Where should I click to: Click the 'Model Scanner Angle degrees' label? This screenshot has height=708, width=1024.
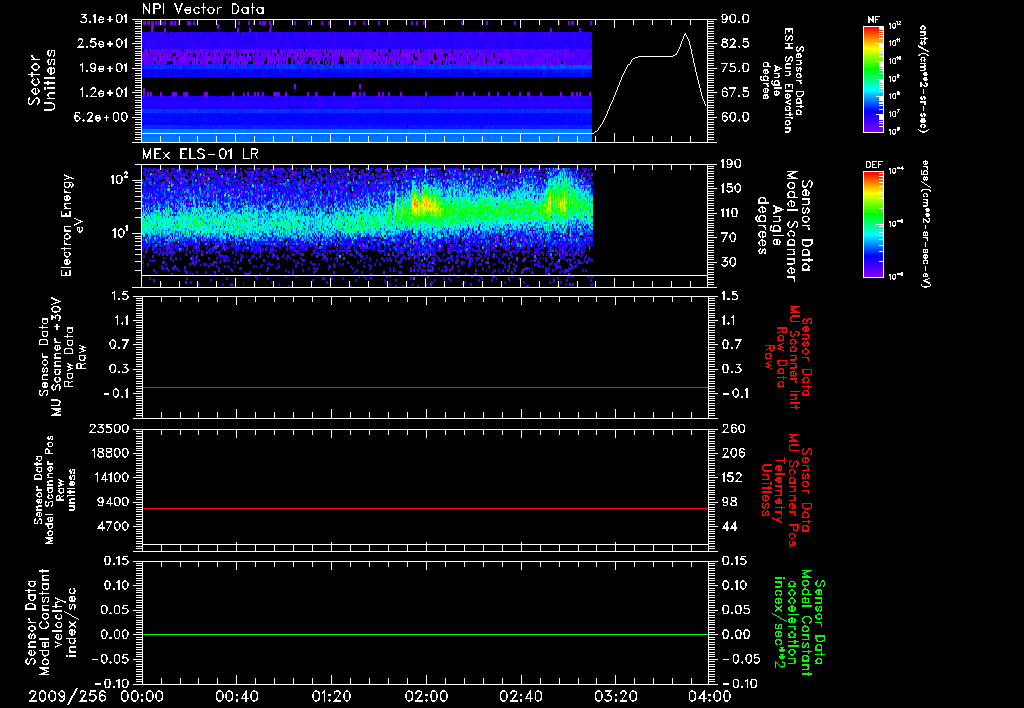786,226
